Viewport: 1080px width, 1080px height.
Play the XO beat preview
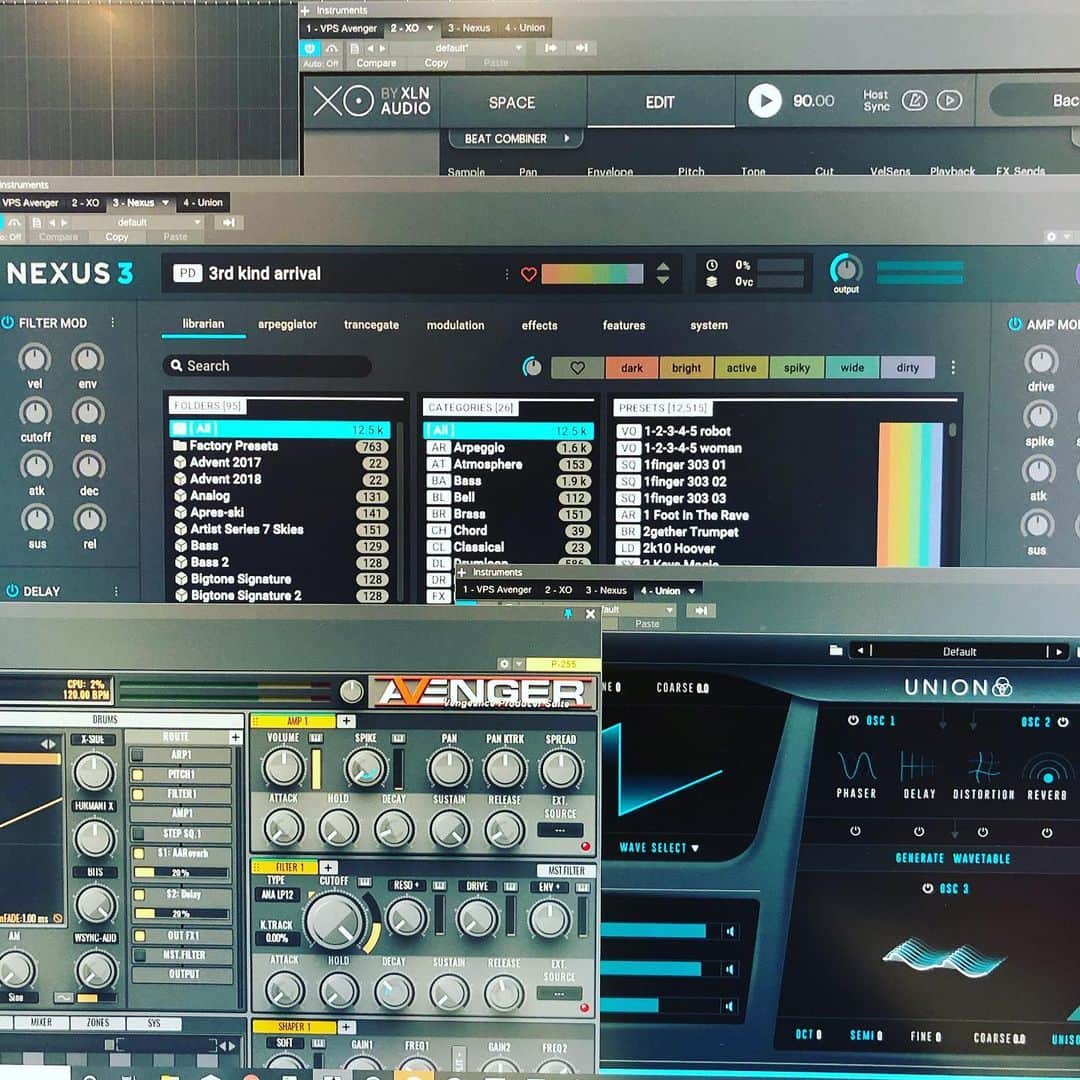pyautogui.click(x=765, y=101)
